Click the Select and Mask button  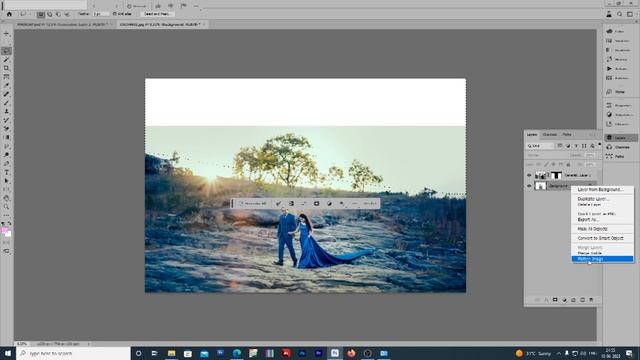[x=157, y=14]
